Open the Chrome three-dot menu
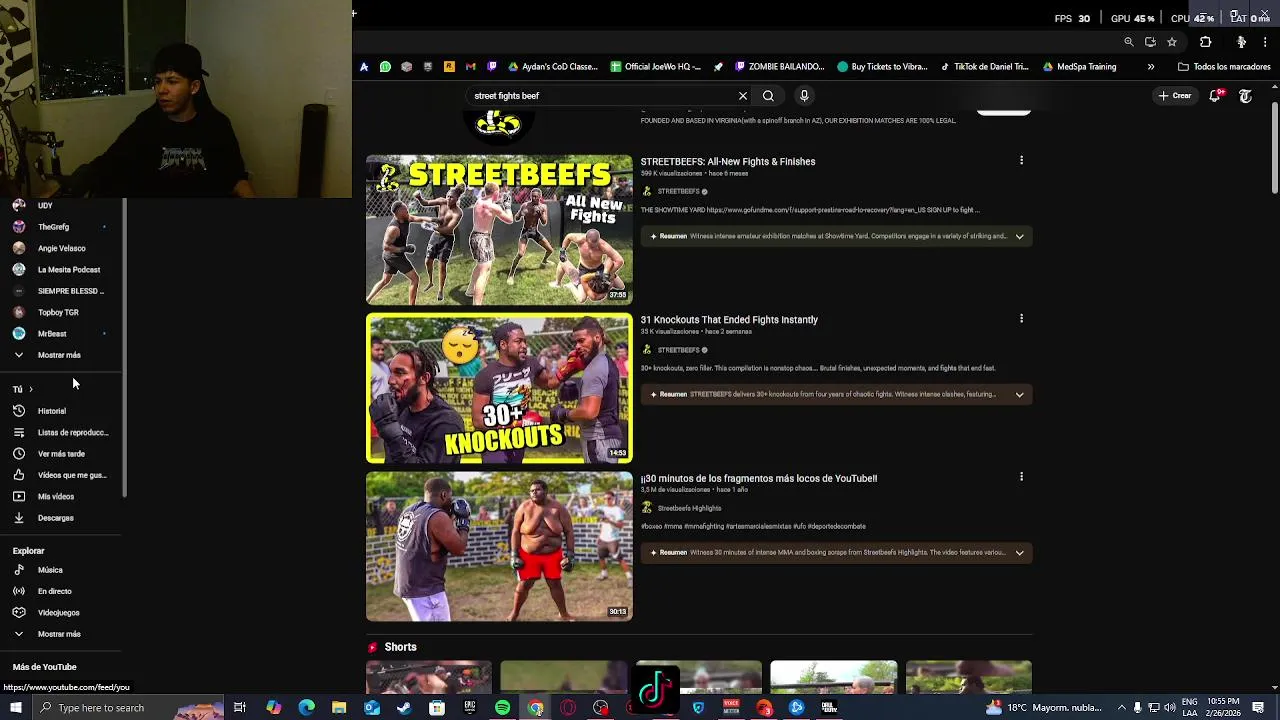1280x720 pixels. (1265, 42)
